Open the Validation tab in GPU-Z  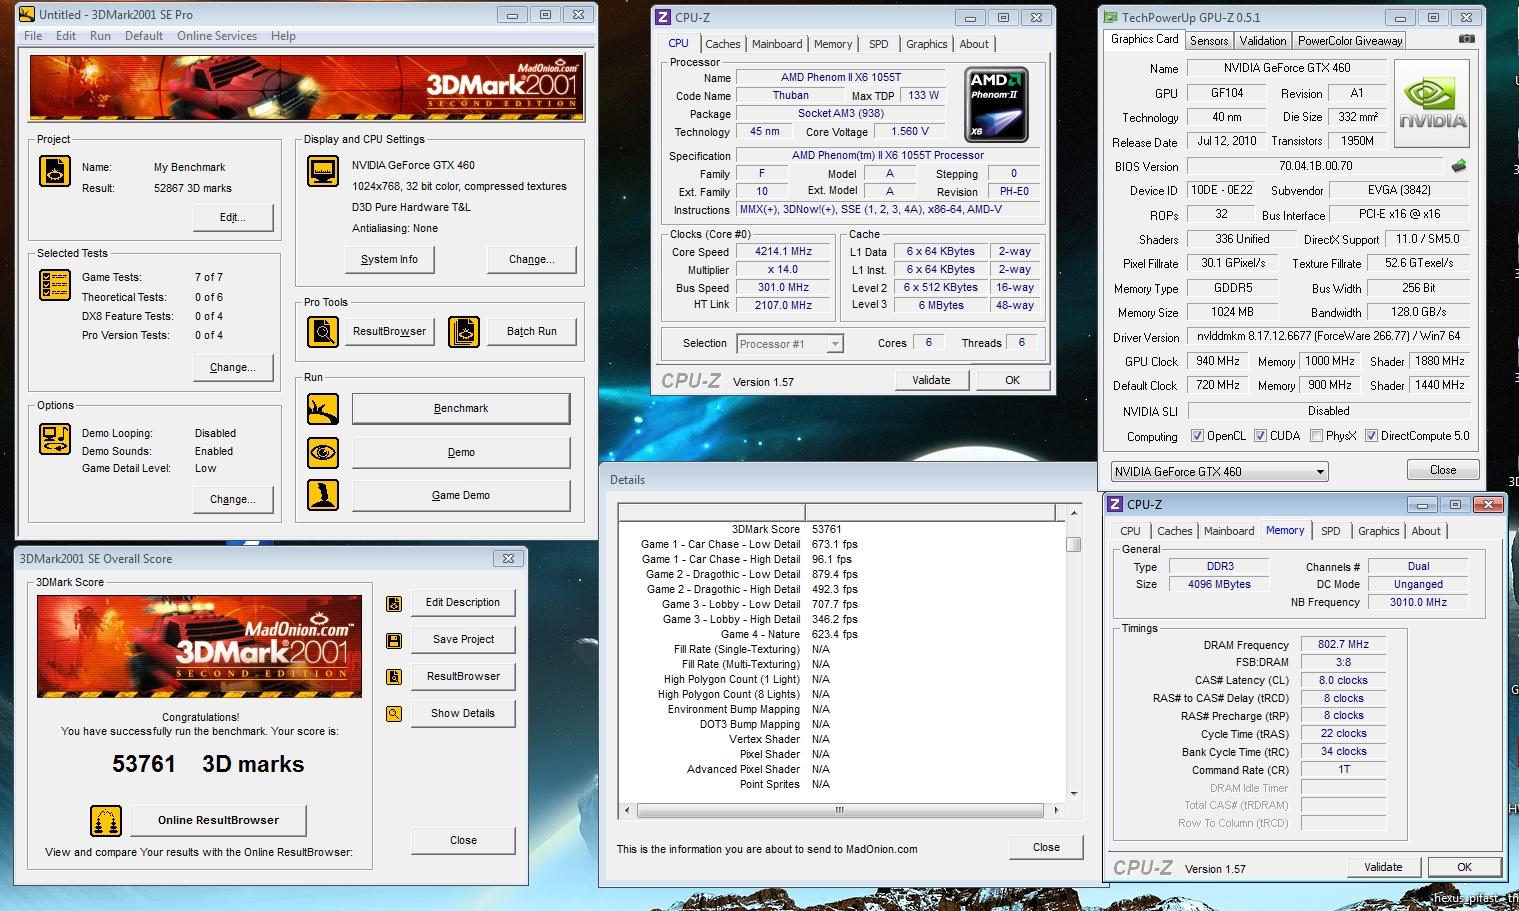1263,41
